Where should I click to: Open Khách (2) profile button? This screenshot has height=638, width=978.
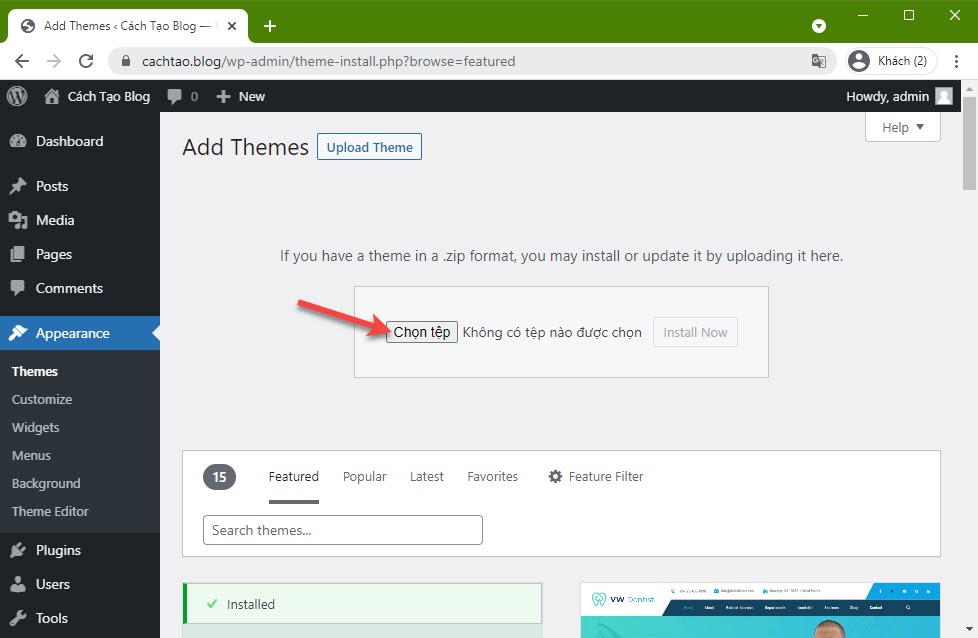[x=891, y=61]
